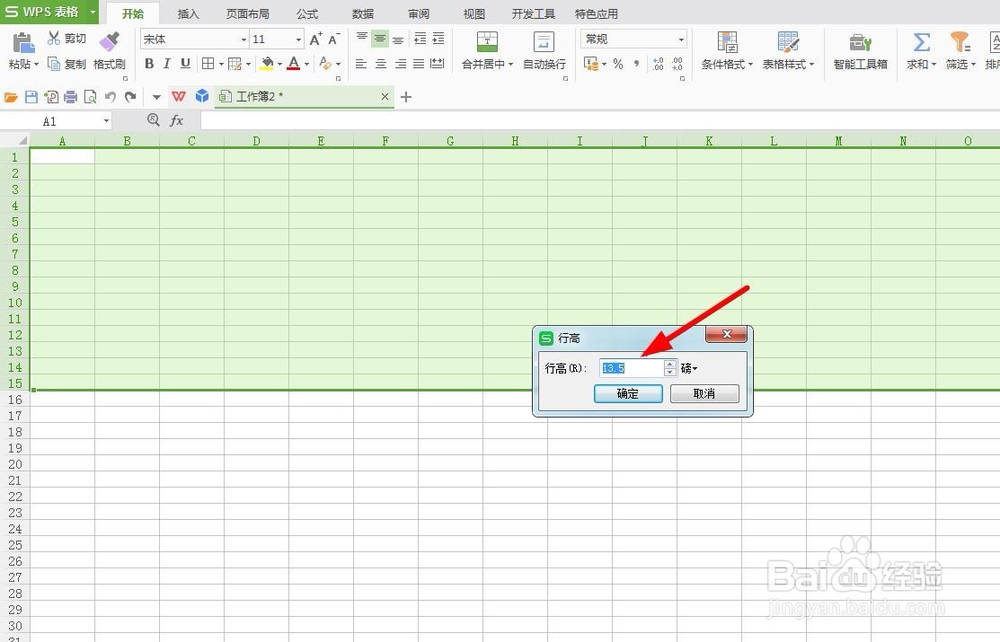Image resolution: width=1000 pixels, height=642 pixels.
Task: Click the 行高 value input field
Action: point(631,368)
